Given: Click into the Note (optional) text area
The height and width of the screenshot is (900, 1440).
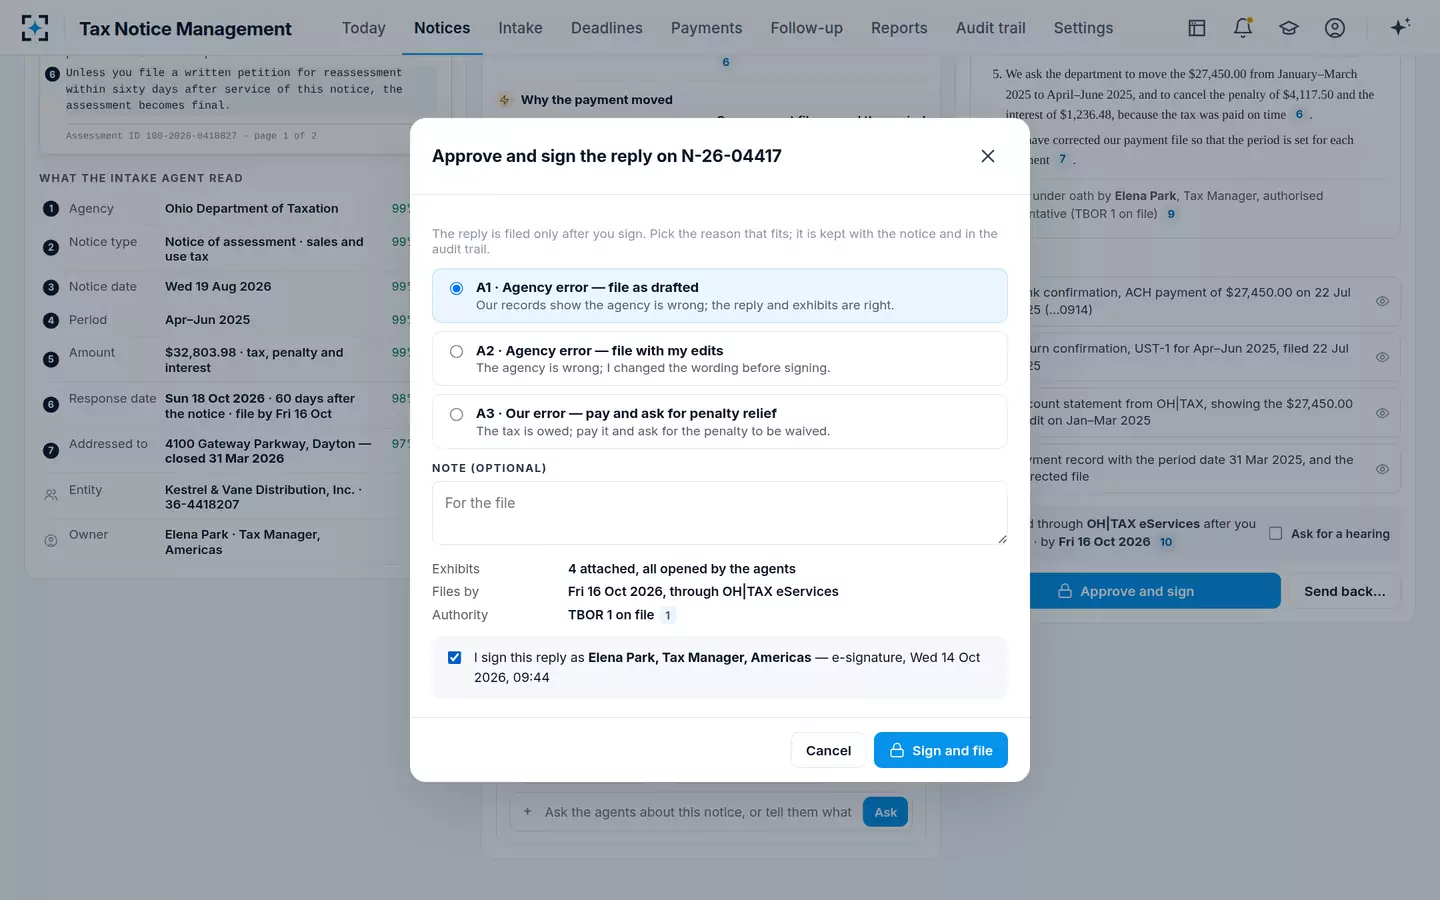Looking at the screenshot, I should (720, 513).
